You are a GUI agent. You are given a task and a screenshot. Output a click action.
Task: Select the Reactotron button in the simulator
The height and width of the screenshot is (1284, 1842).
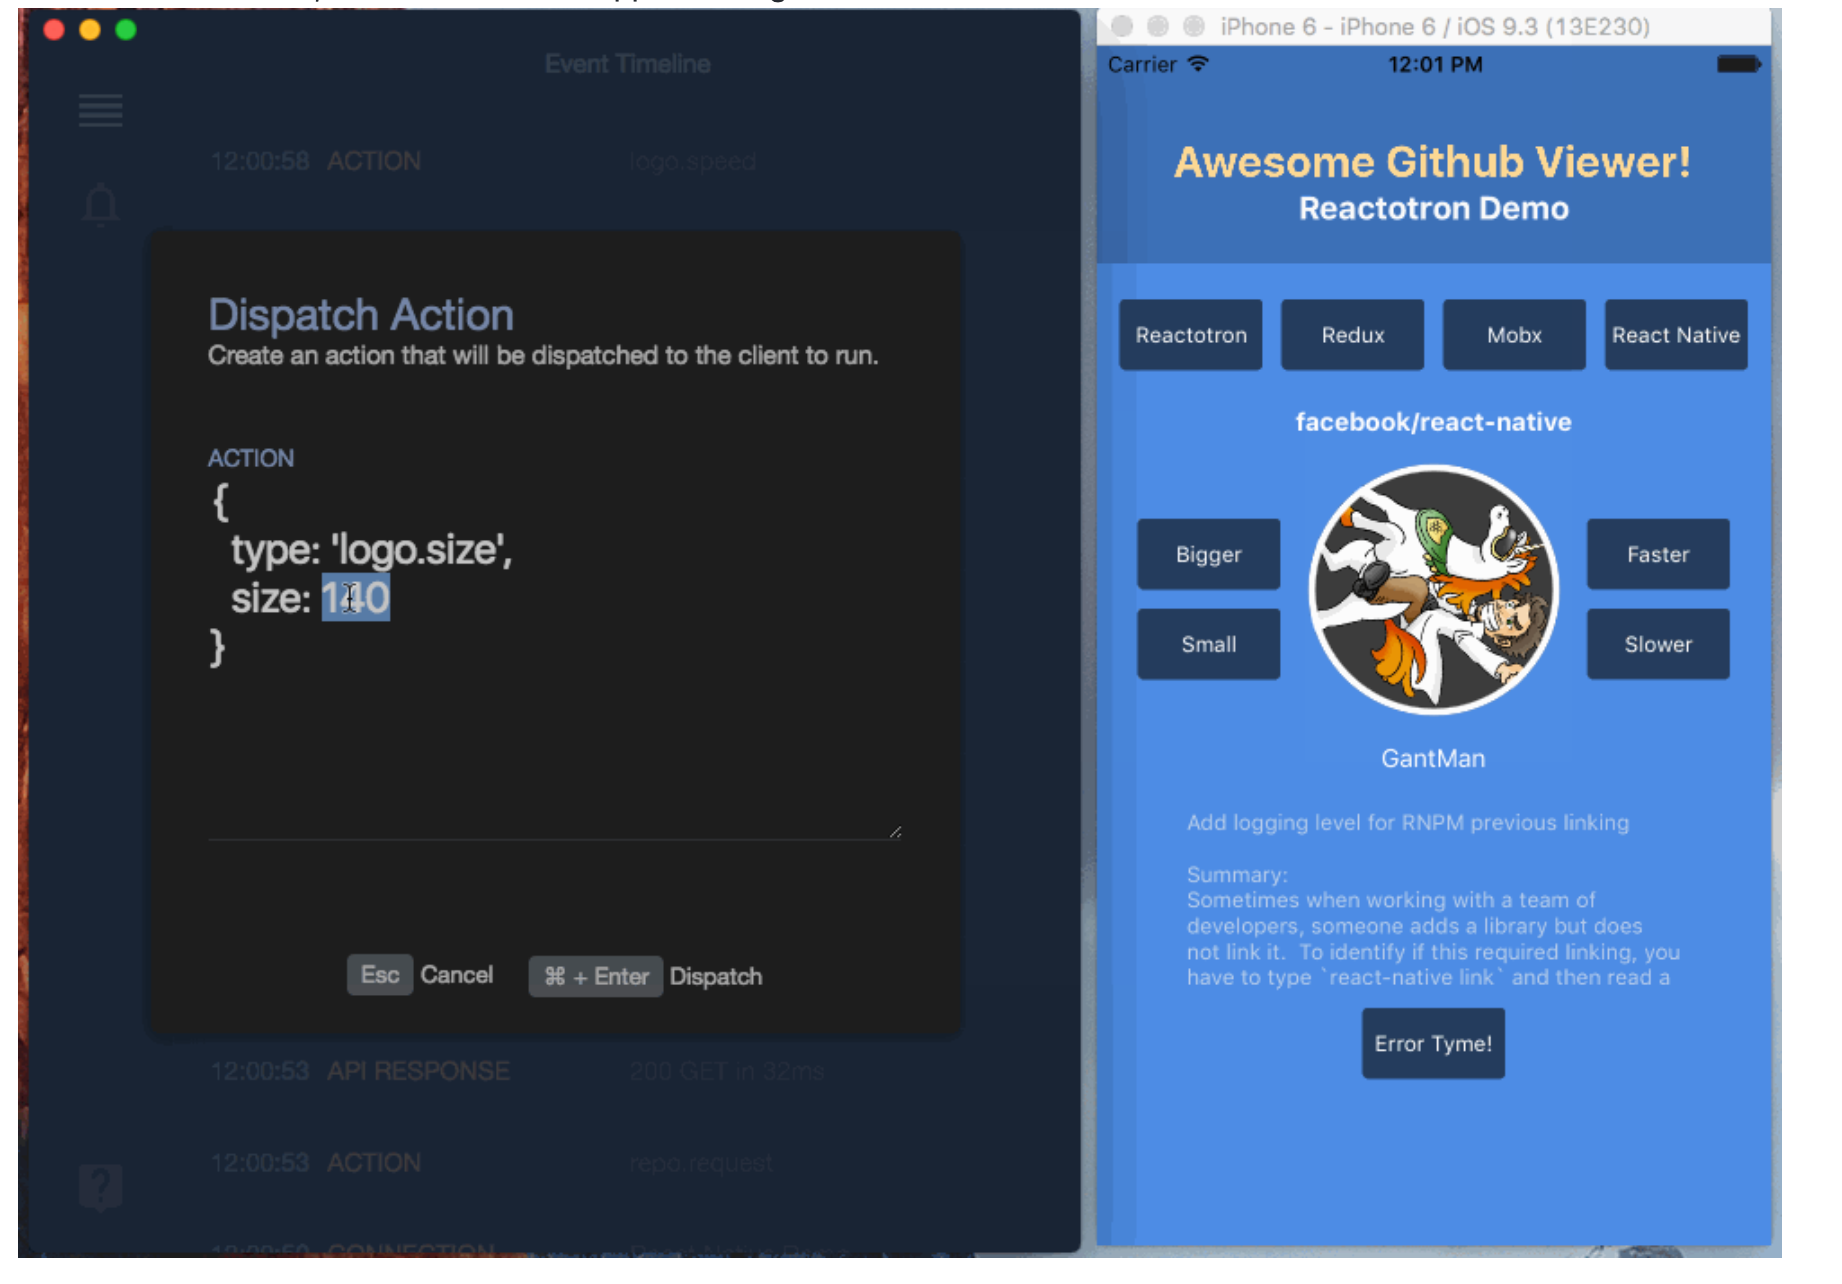1190,335
